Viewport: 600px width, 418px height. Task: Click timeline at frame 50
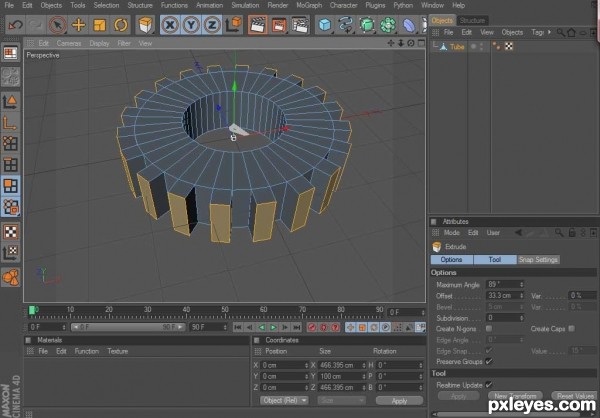(225, 312)
